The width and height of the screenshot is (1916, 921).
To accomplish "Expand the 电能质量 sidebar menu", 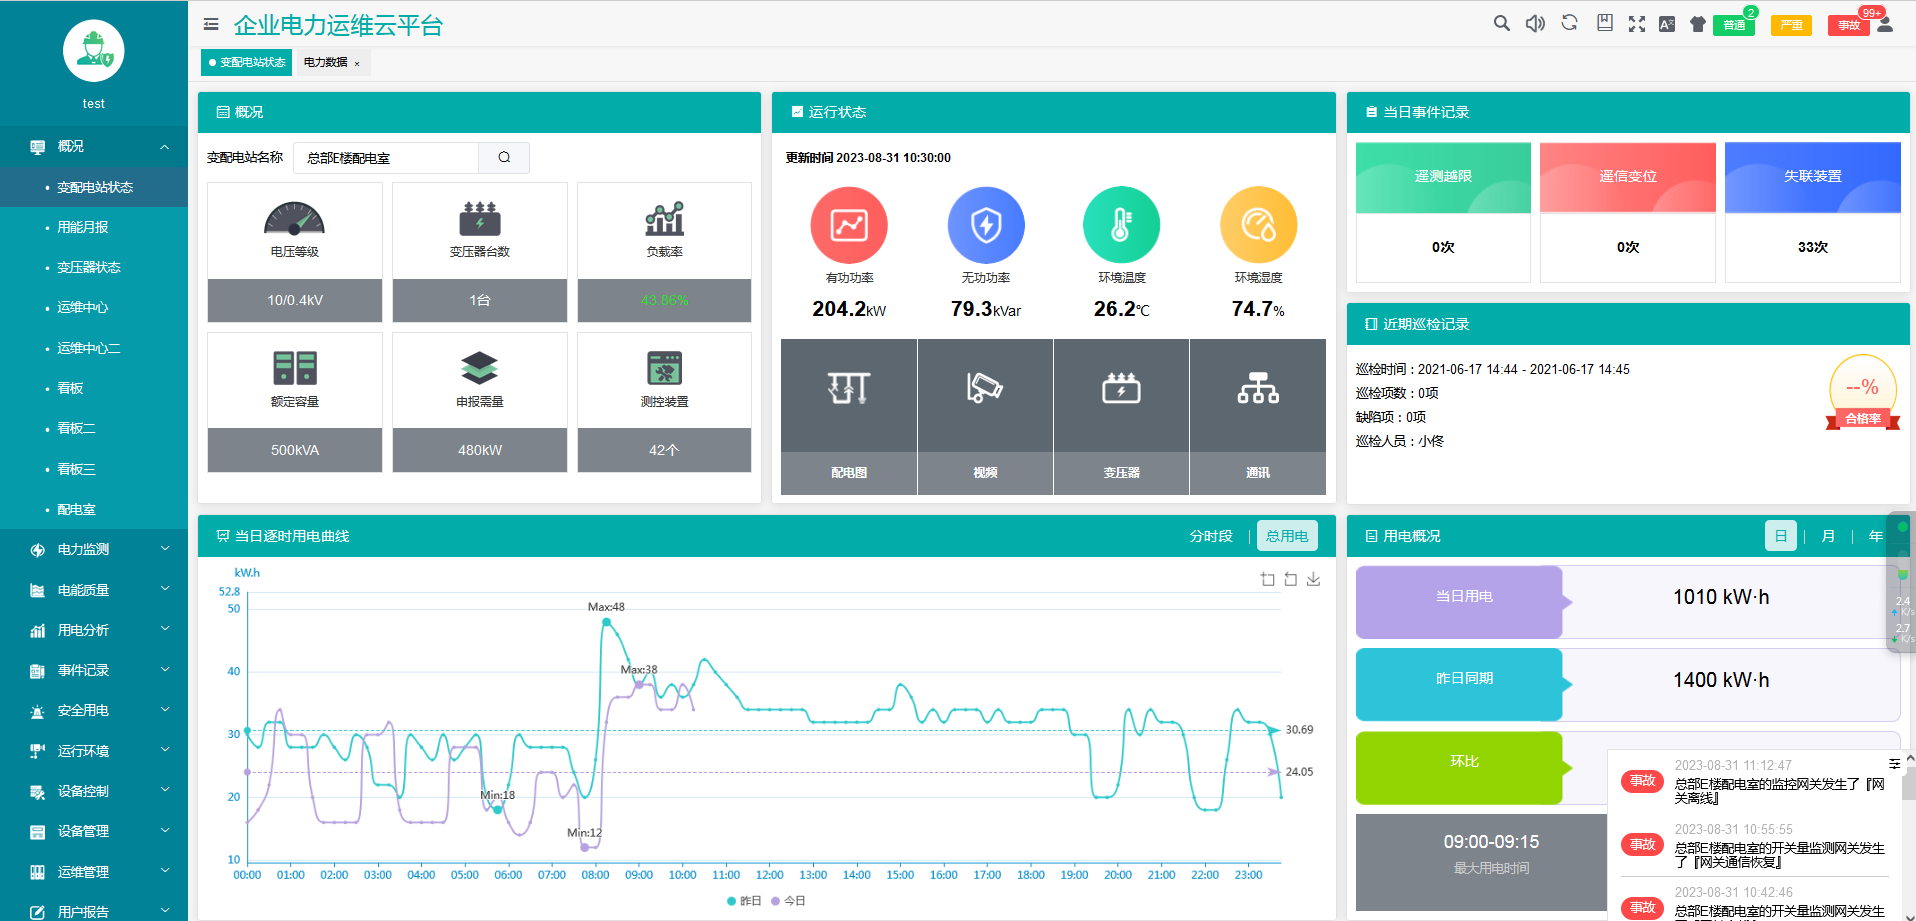I will click(94, 590).
